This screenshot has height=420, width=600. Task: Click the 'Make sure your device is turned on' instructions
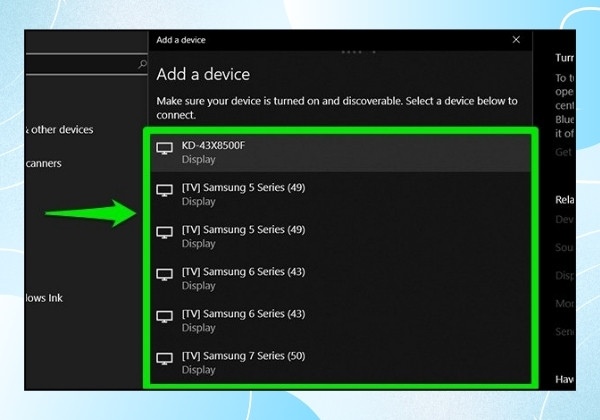(337, 108)
